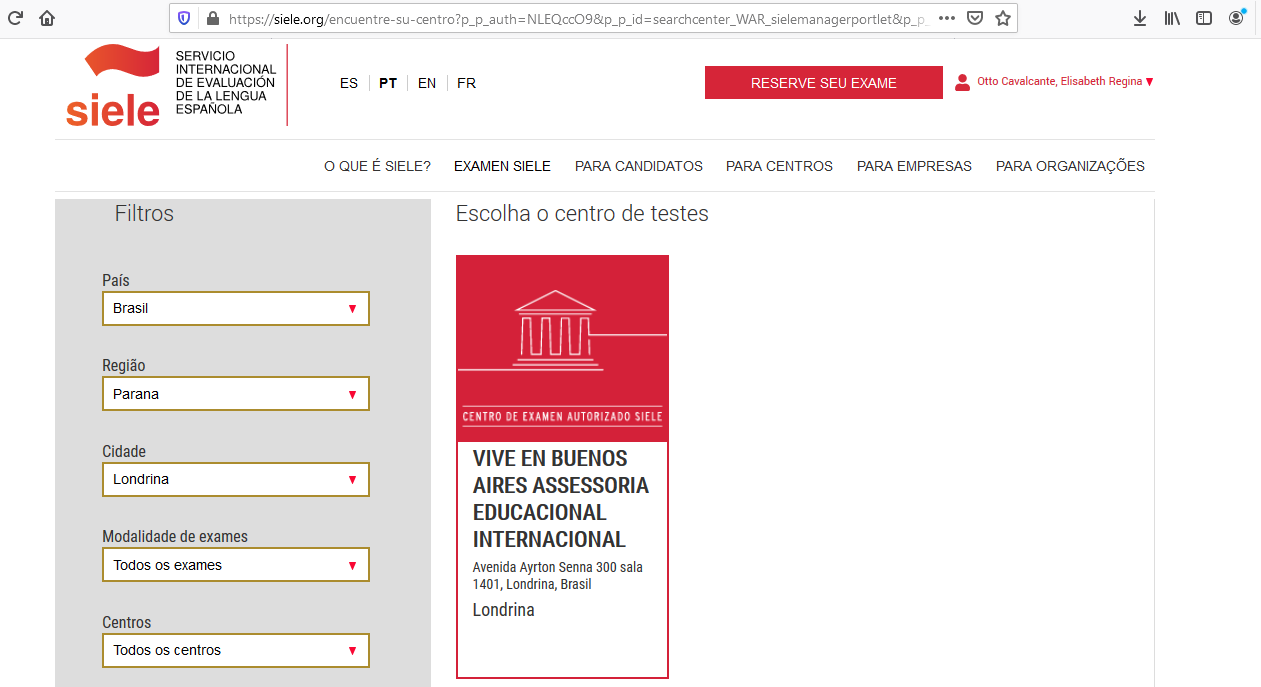
Task: Open the Modalidade de exames dropdown
Action: [236, 565]
